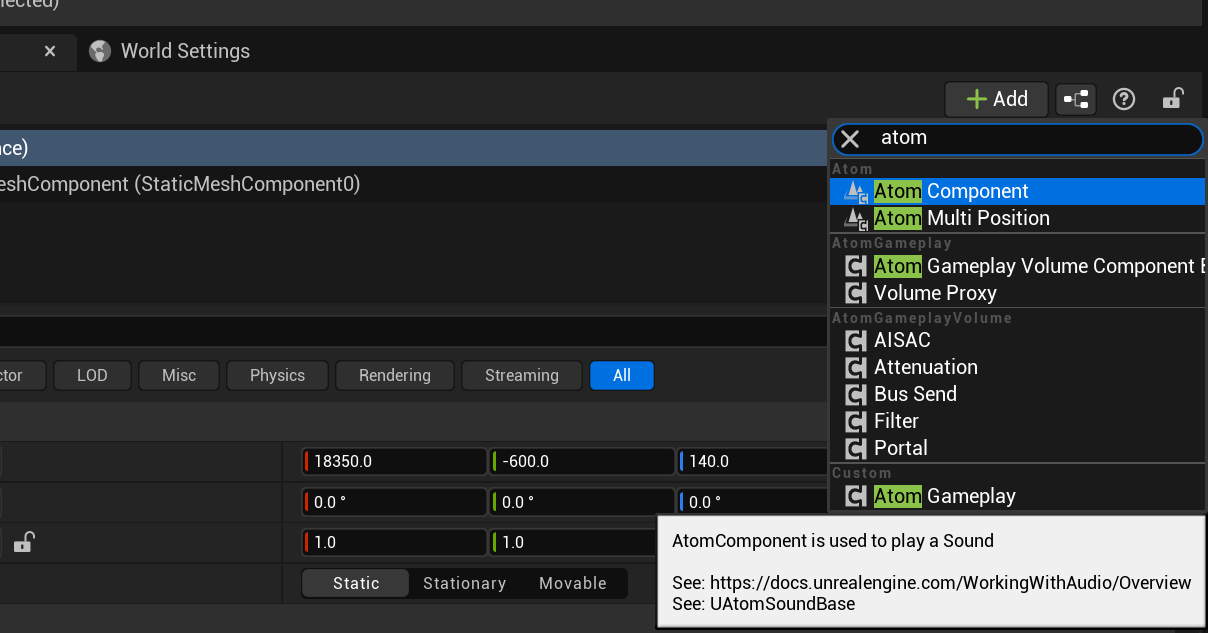Viewport: 1208px width, 633px height.
Task: Pick Atom Gameplay Volume Component entry
Action: click(1017, 266)
